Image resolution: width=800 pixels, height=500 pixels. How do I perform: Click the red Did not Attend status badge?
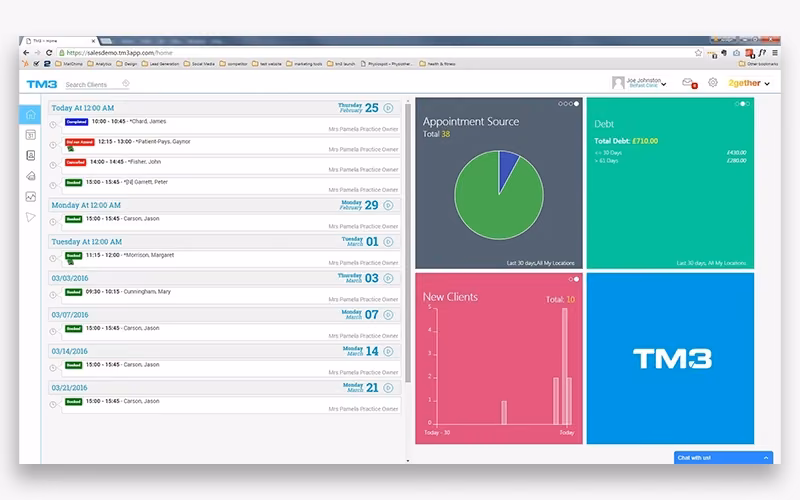(x=80, y=142)
